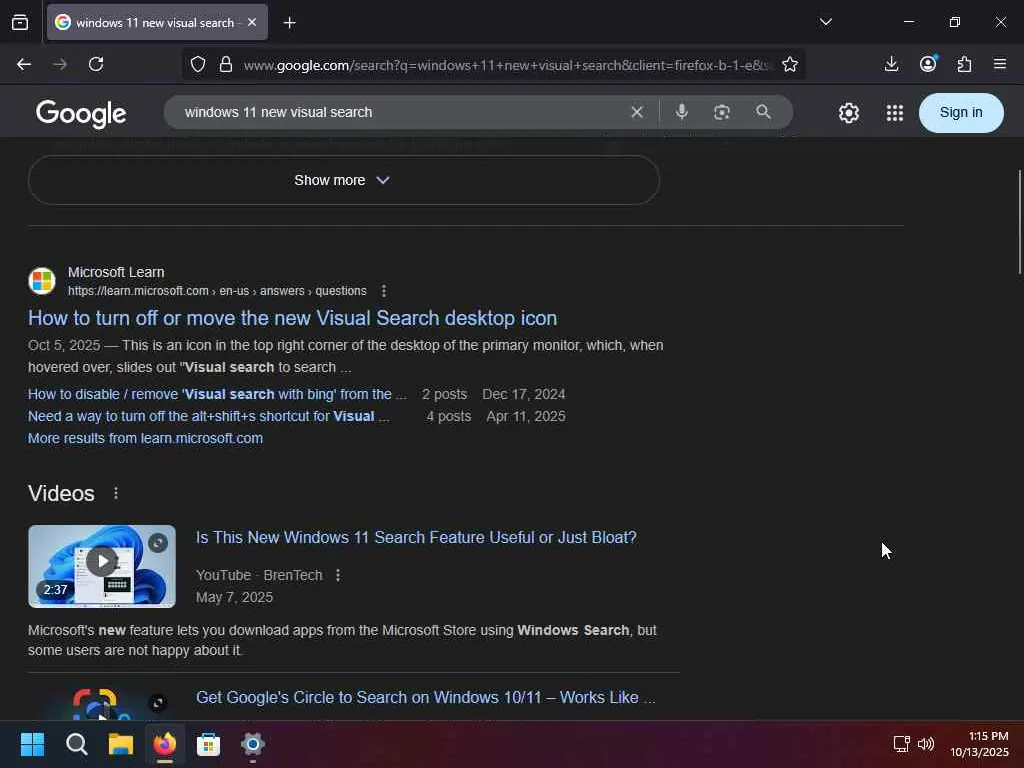
Task: Open tracking protection shield icon
Action: coord(198,64)
